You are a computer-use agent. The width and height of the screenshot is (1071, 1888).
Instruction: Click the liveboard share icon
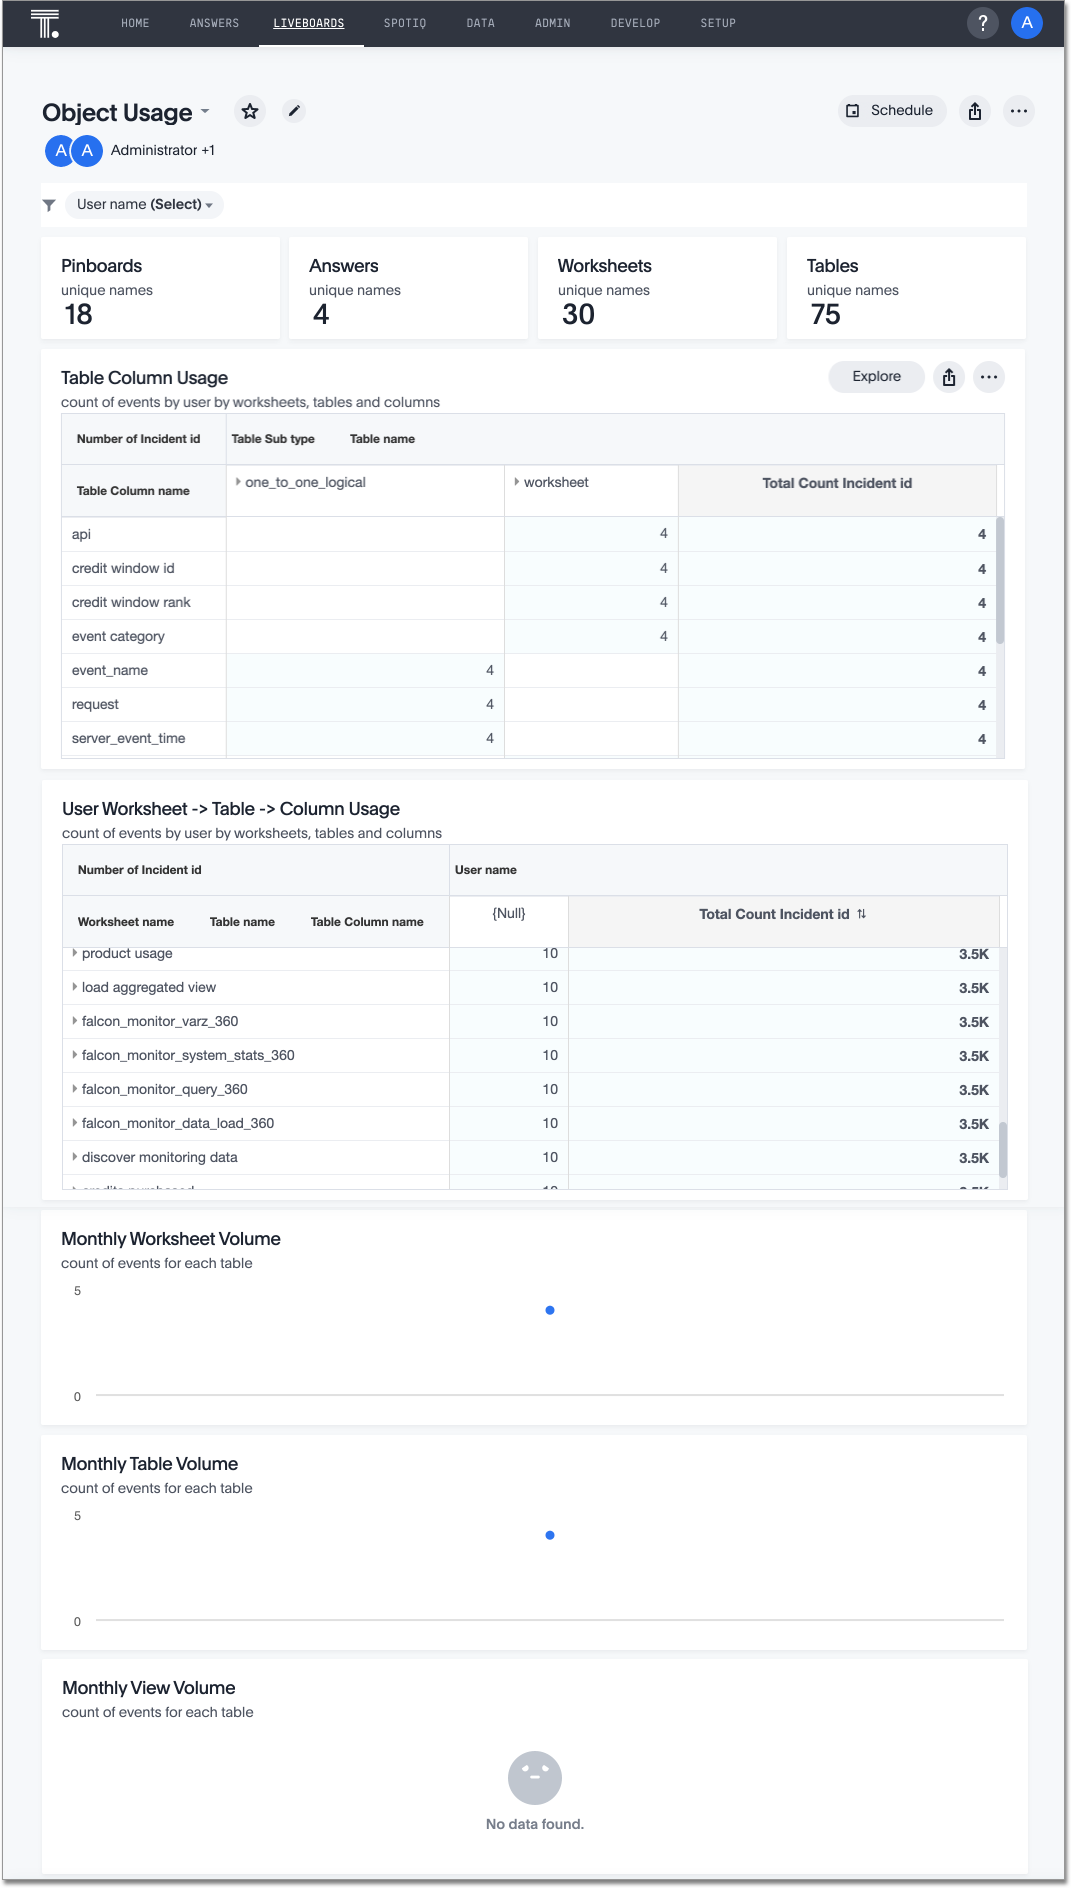click(975, 111)
